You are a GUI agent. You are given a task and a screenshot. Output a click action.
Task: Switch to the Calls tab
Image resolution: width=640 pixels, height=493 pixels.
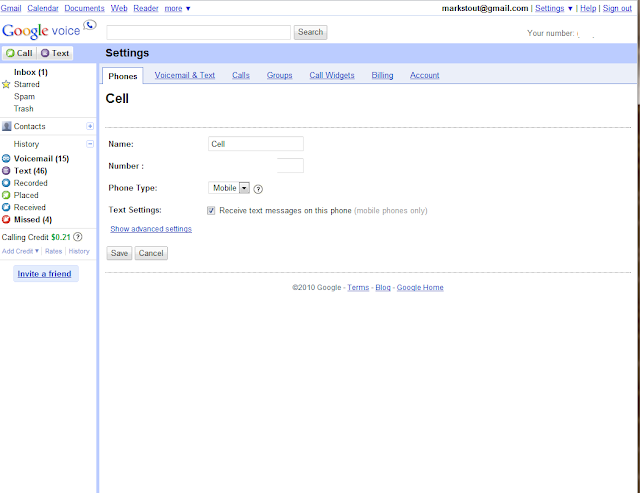click(241, 75)
